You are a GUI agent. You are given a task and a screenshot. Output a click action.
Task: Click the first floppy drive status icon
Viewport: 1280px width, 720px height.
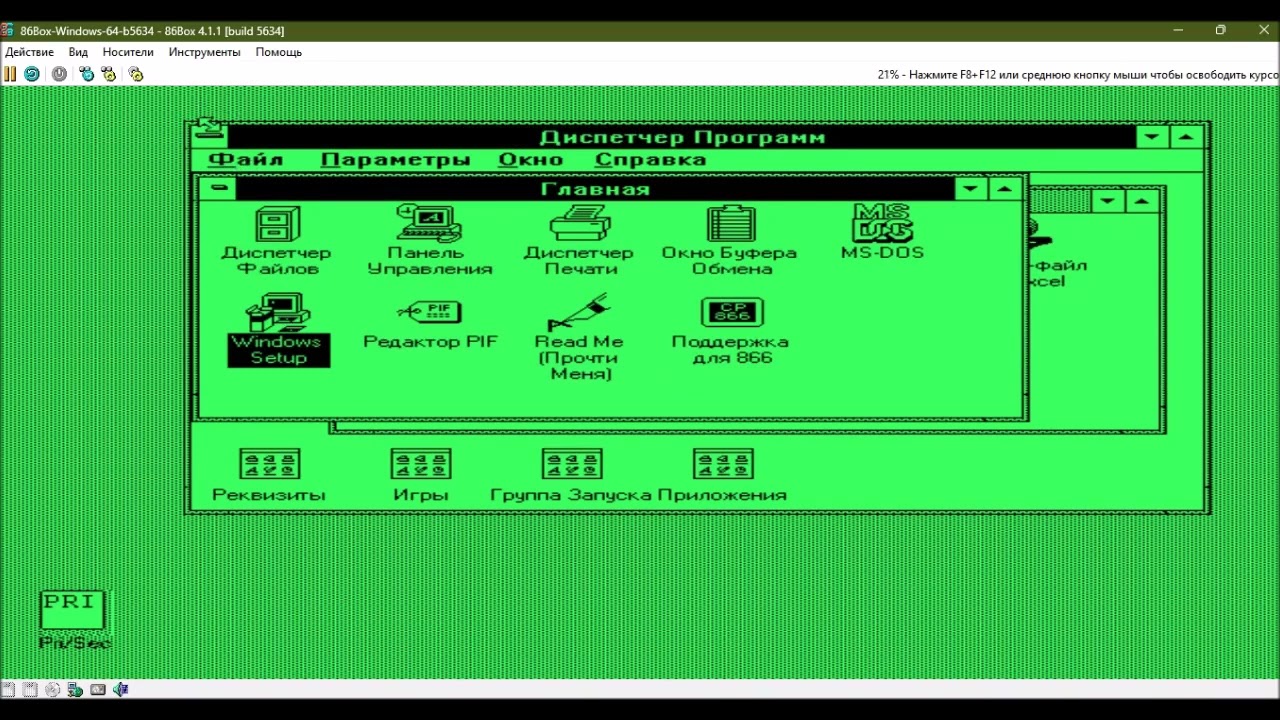click(9, 689)
